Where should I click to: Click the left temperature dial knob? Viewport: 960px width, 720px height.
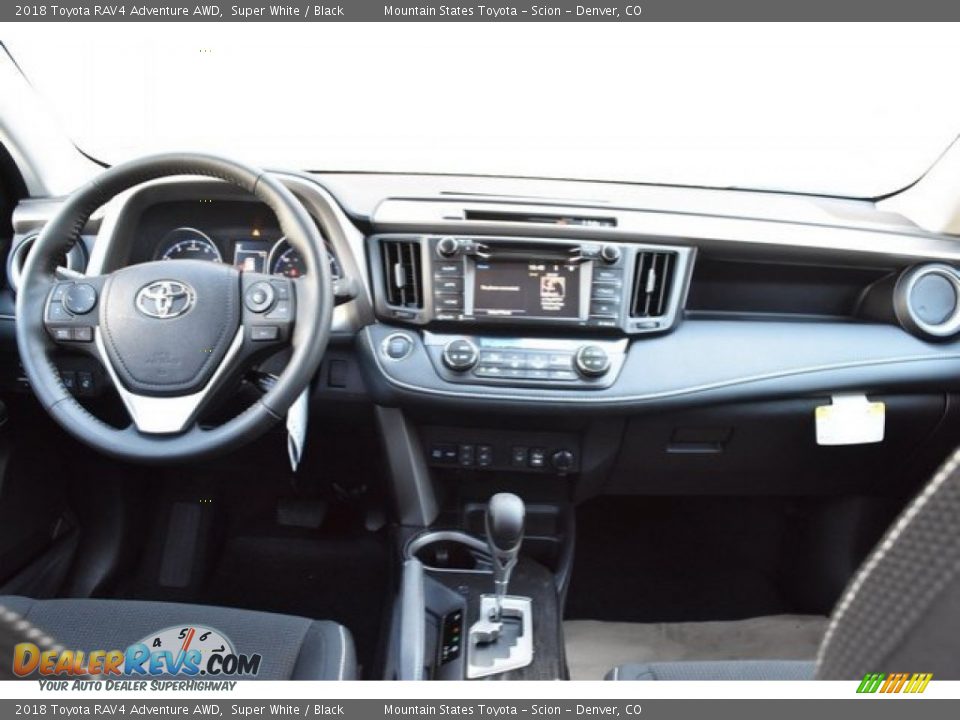[460, 357]
